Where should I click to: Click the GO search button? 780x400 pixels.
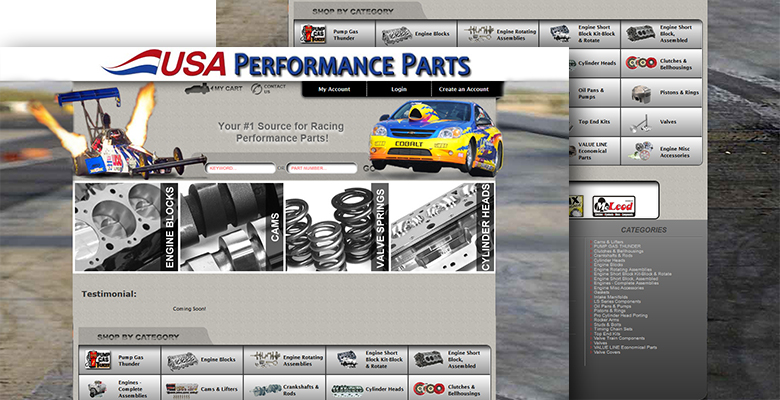click(369, 169)
